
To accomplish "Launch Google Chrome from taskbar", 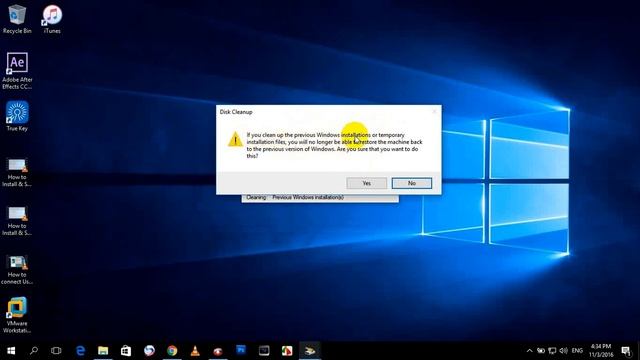I will point(172,351).
